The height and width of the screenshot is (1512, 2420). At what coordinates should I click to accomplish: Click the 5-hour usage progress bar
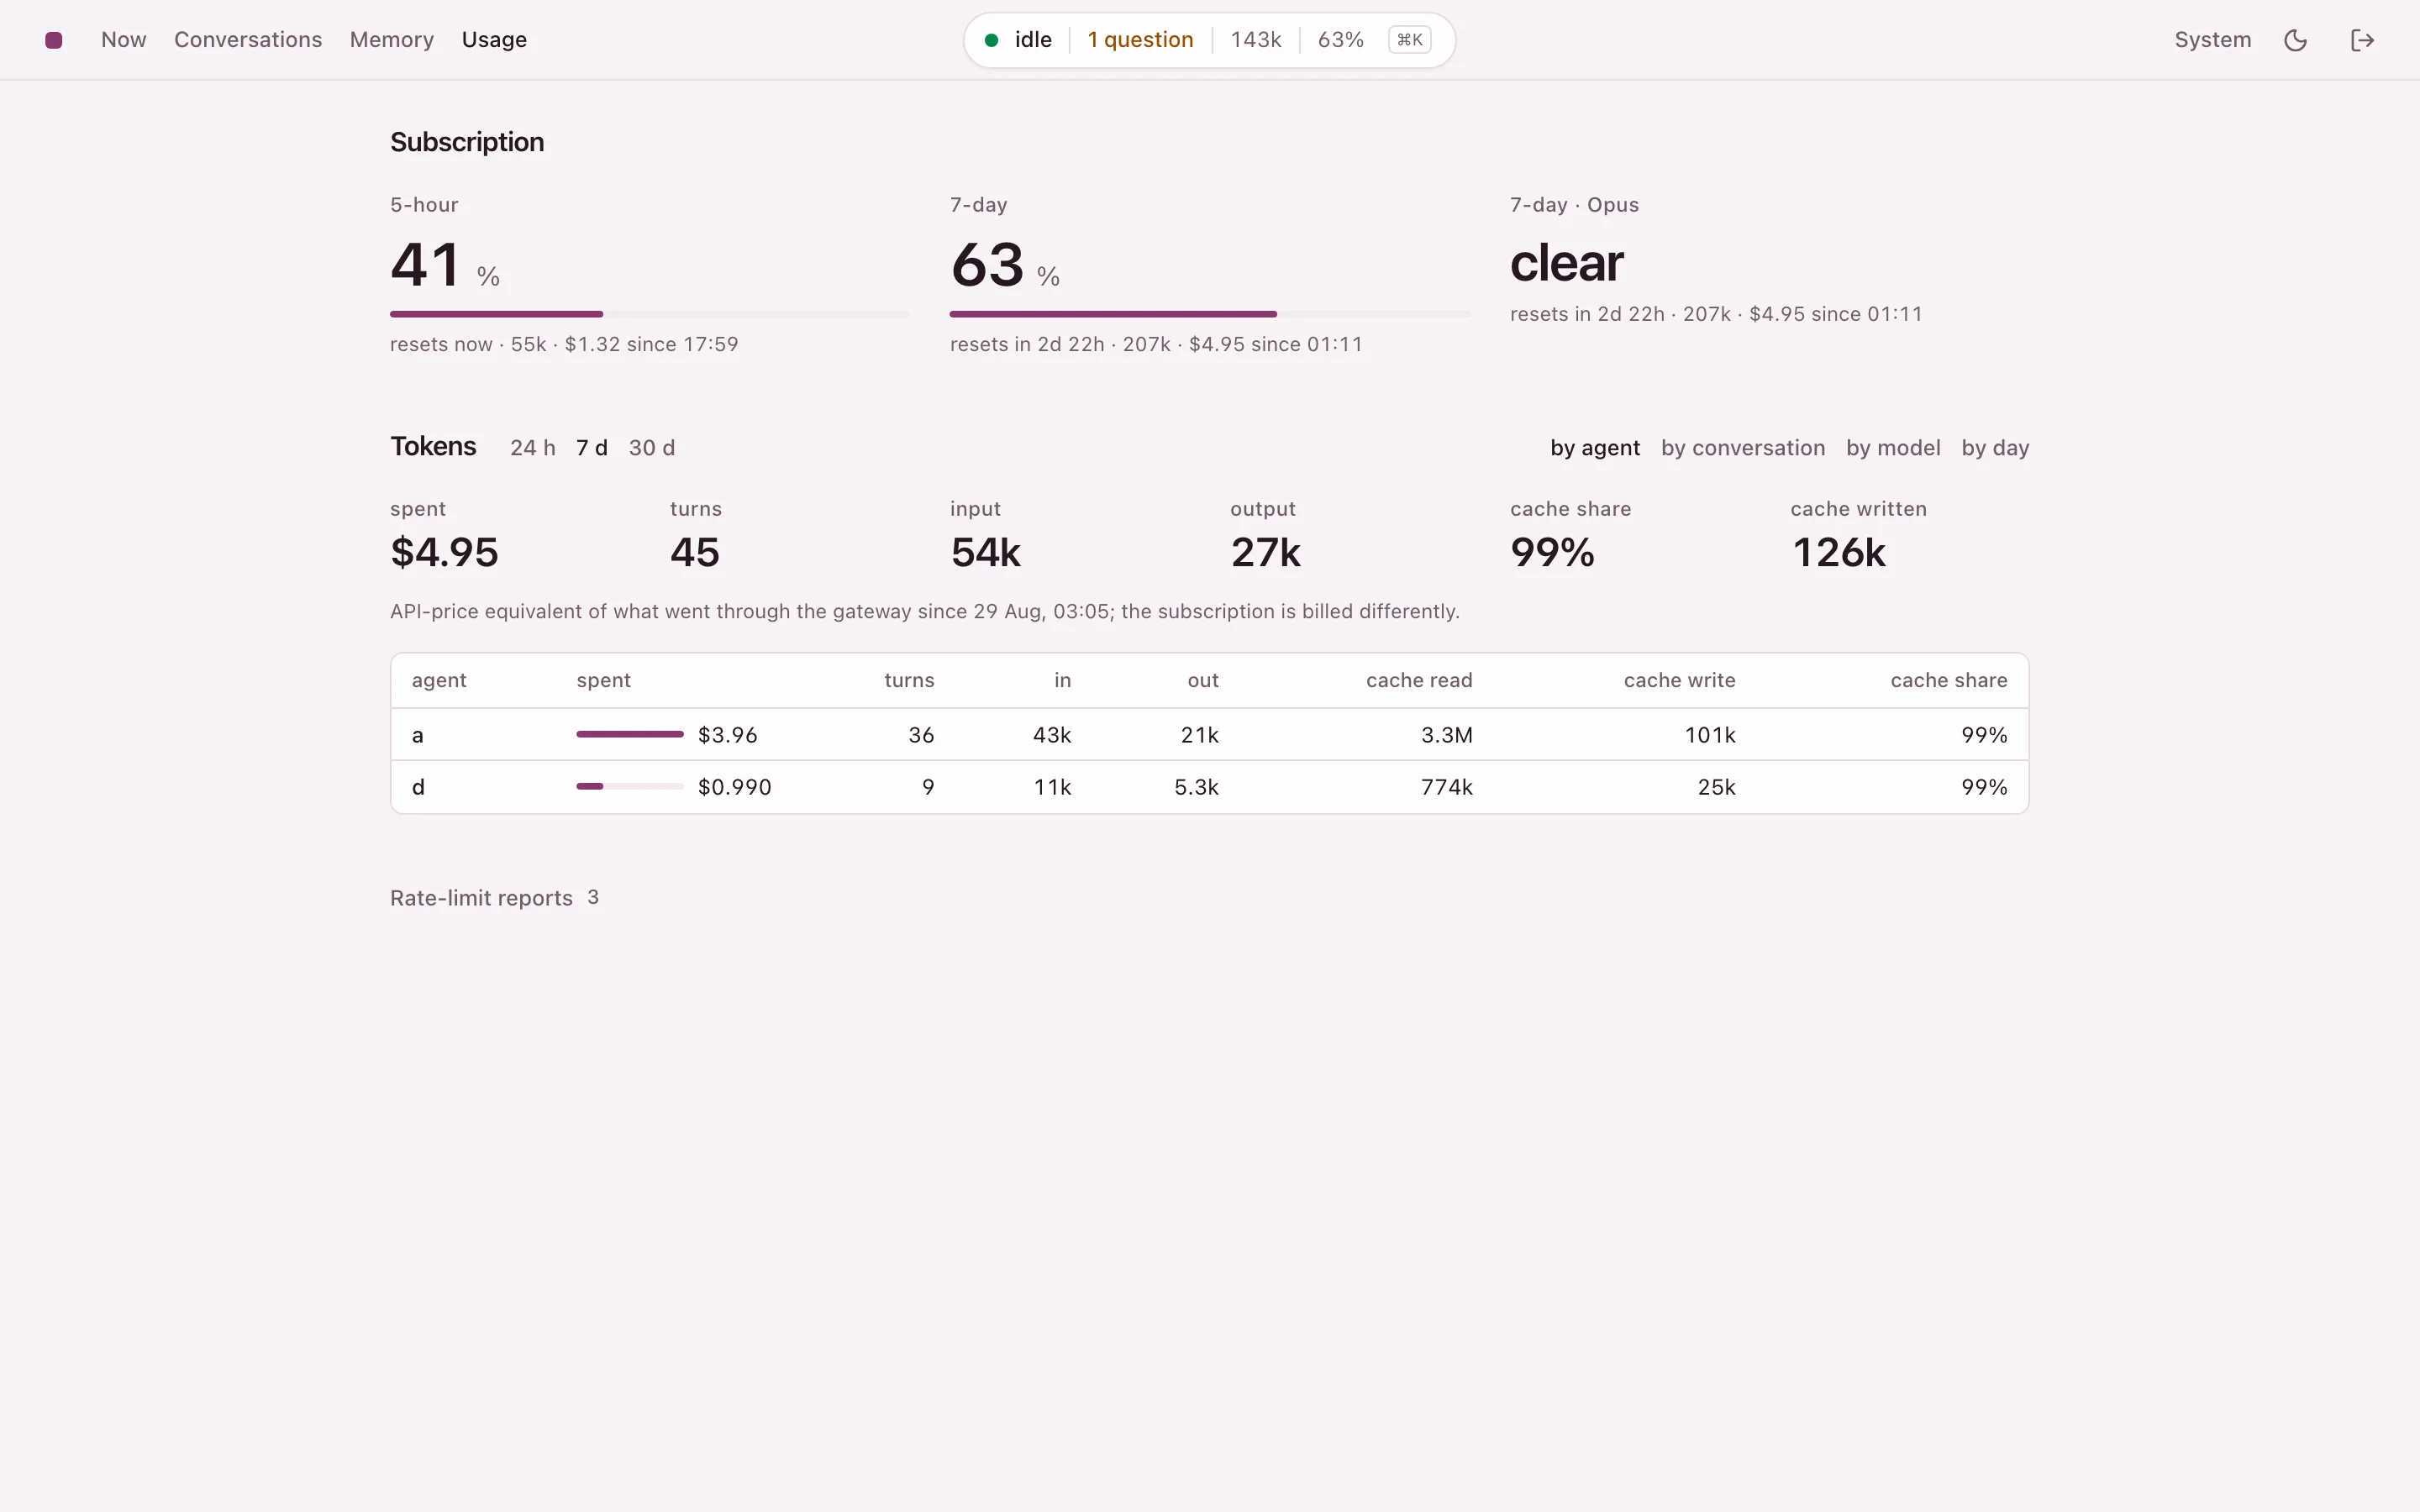650,314
